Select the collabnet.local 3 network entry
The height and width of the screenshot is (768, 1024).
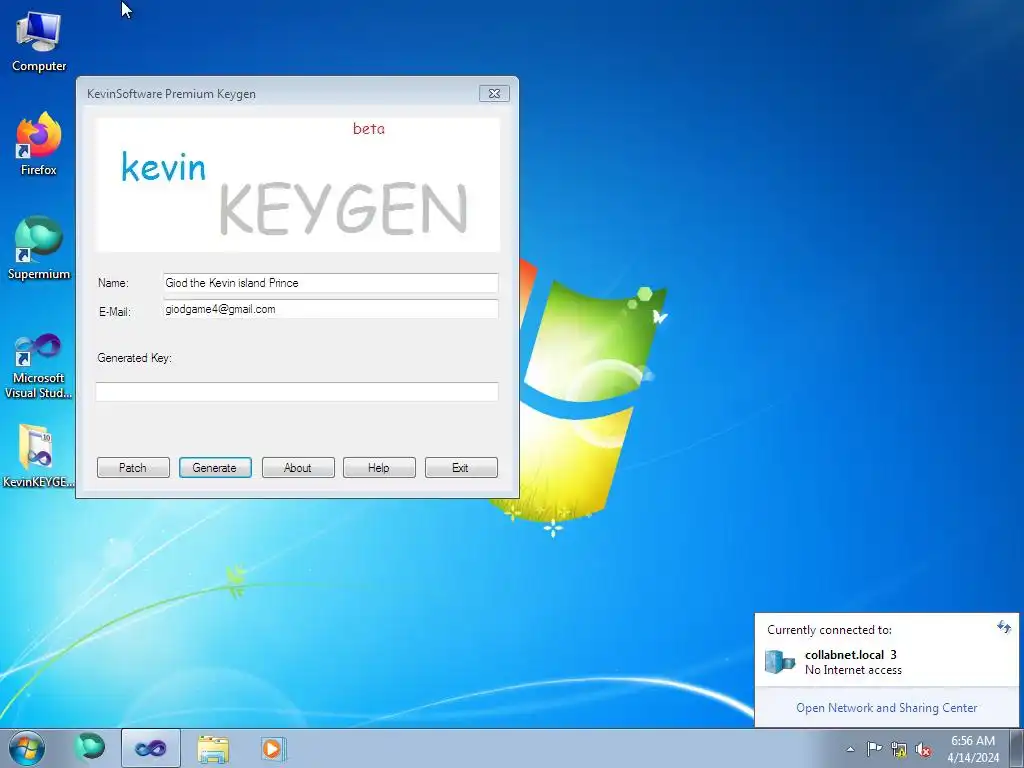pos(886,662)
